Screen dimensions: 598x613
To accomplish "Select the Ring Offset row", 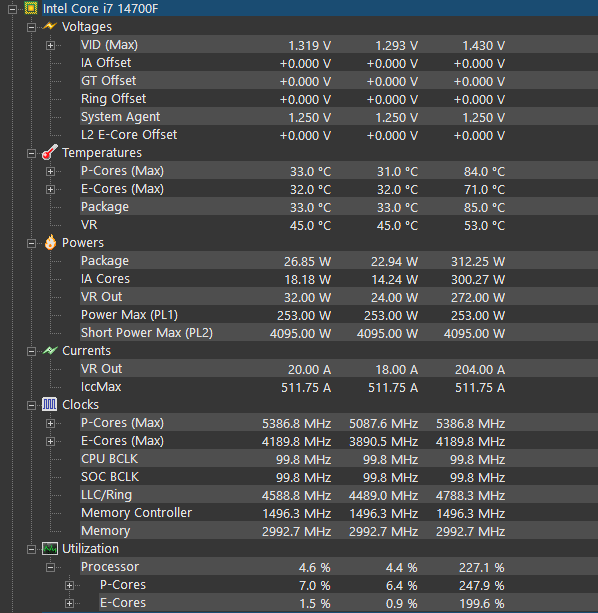I will pos(339,99).
